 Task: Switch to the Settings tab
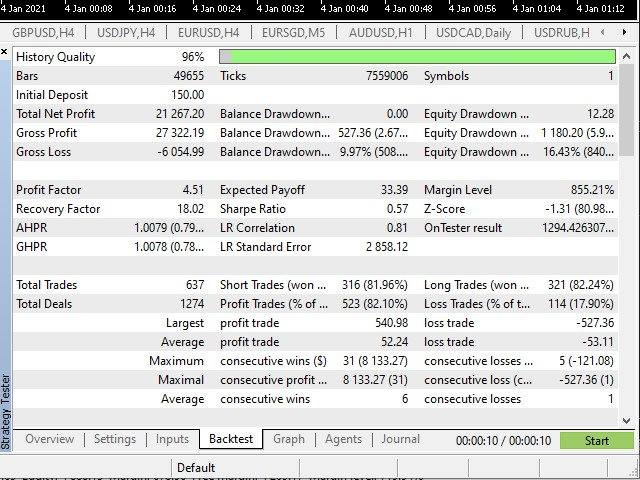[115, 439]
